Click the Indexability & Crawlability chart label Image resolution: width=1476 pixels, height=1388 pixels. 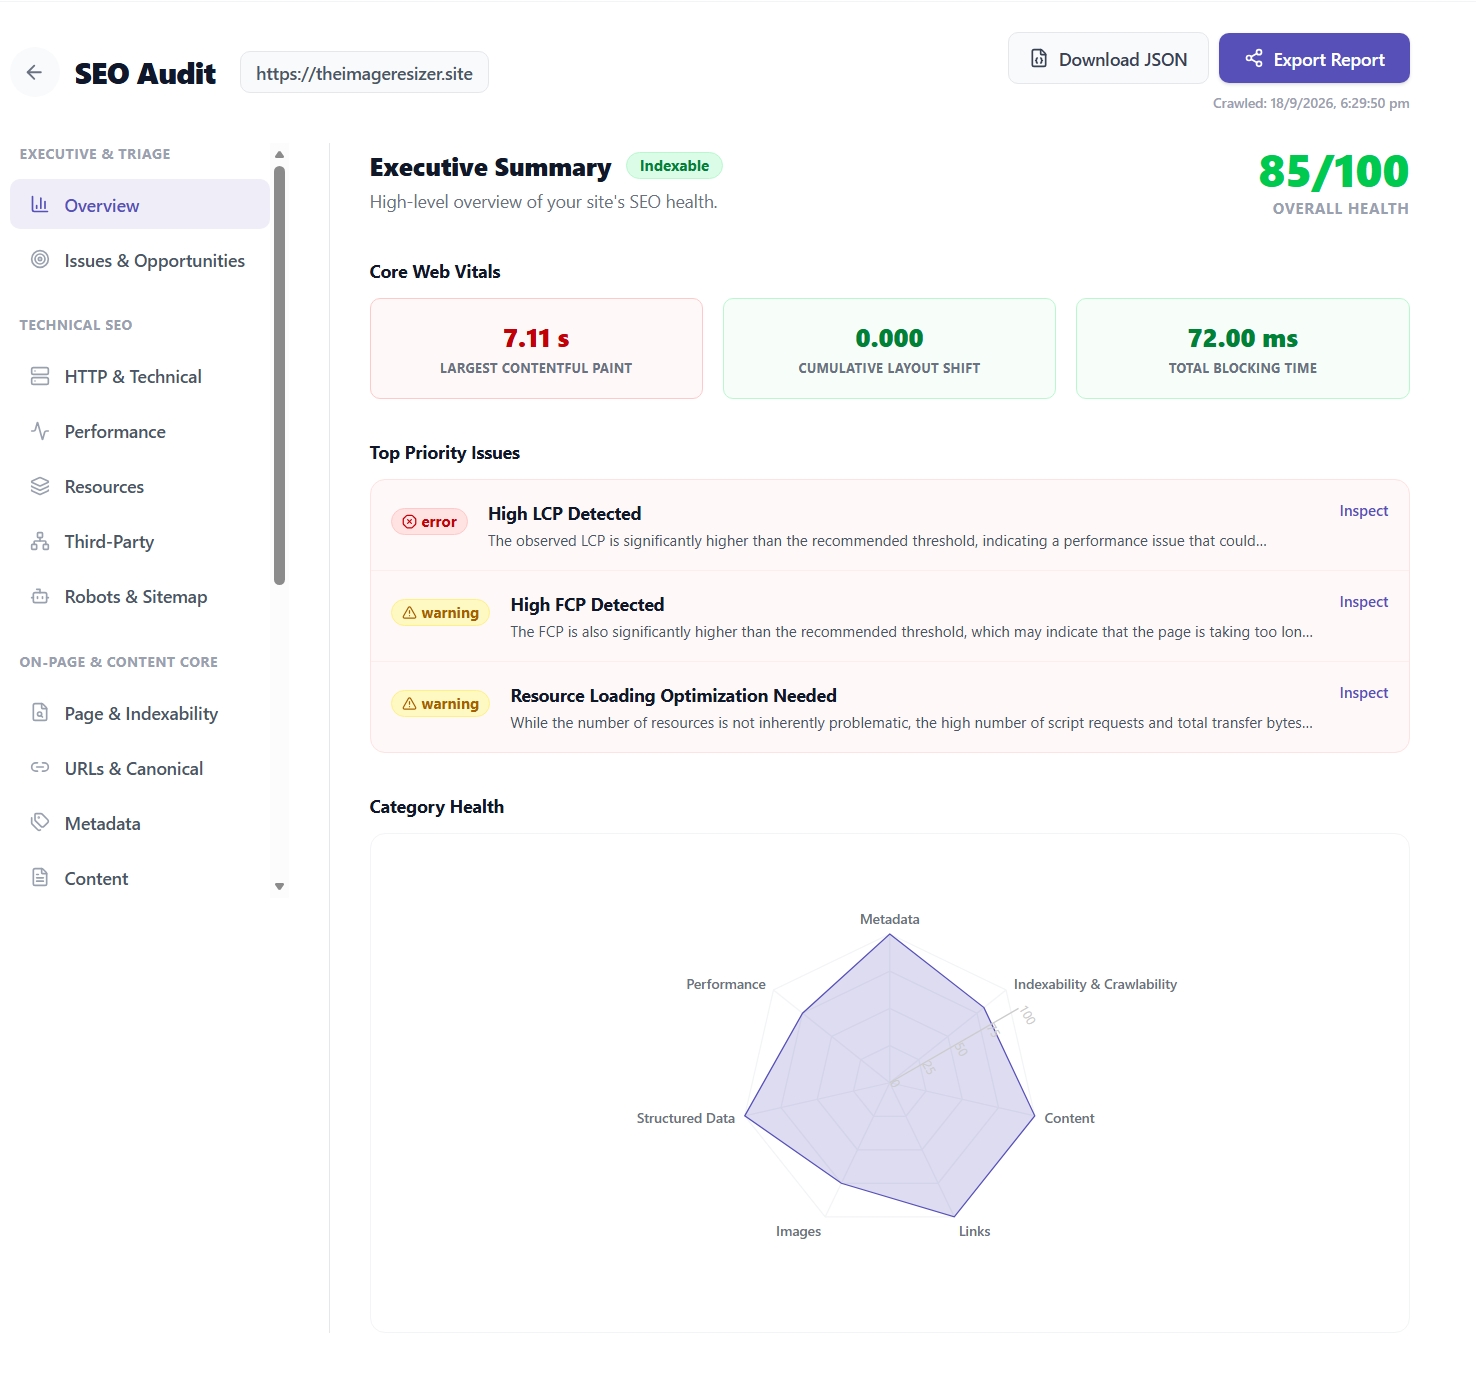pos(1095,984)
